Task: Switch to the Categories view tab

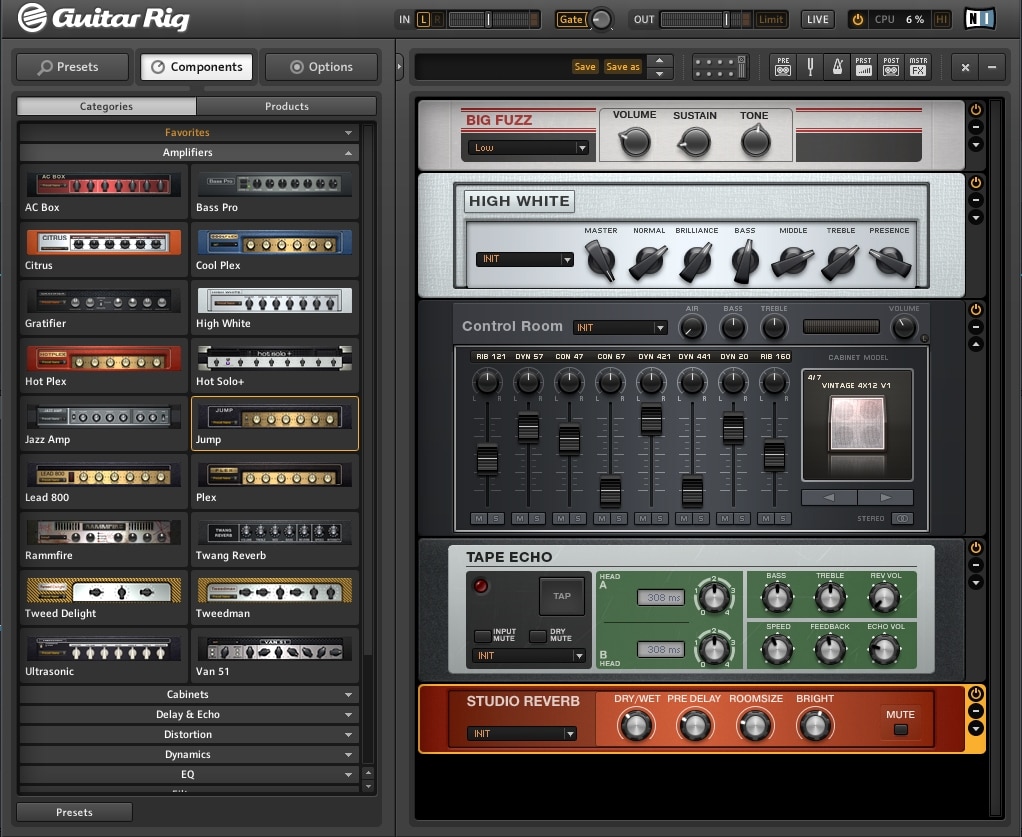Action: pos(106,106)
